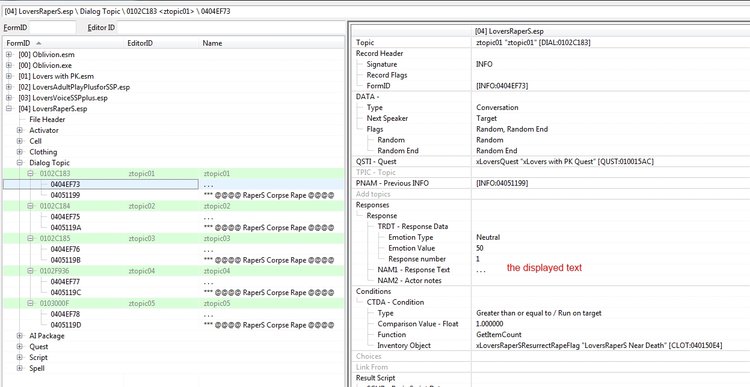Sort by the FormID column header
Image resolution: width=750 pixels, height=387 pixels.
click(64, 43)
